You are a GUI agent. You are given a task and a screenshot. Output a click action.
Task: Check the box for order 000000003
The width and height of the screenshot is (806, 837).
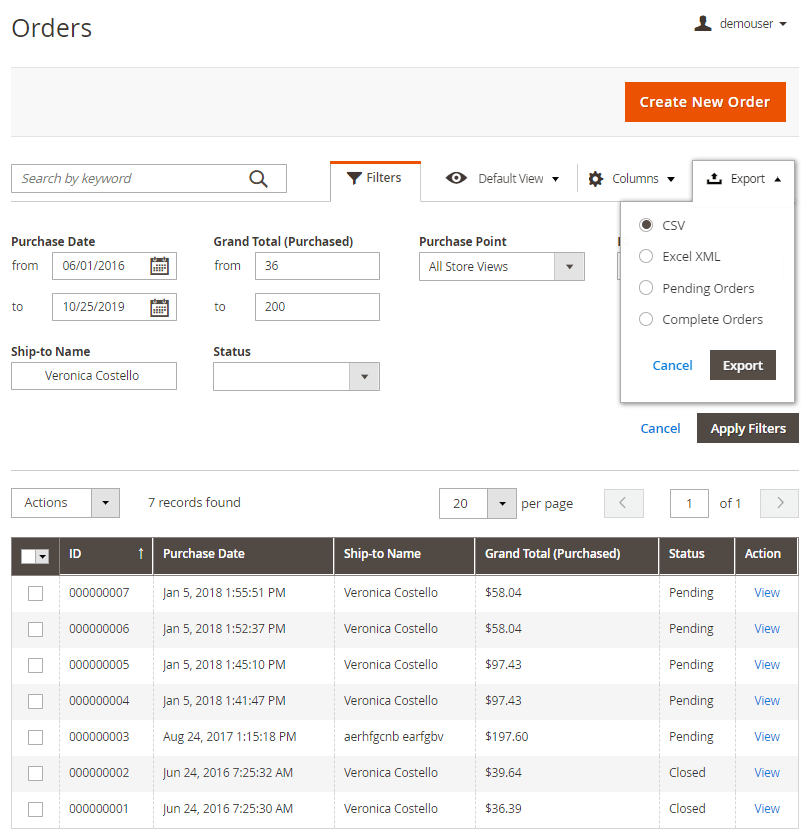click(36, 737)
